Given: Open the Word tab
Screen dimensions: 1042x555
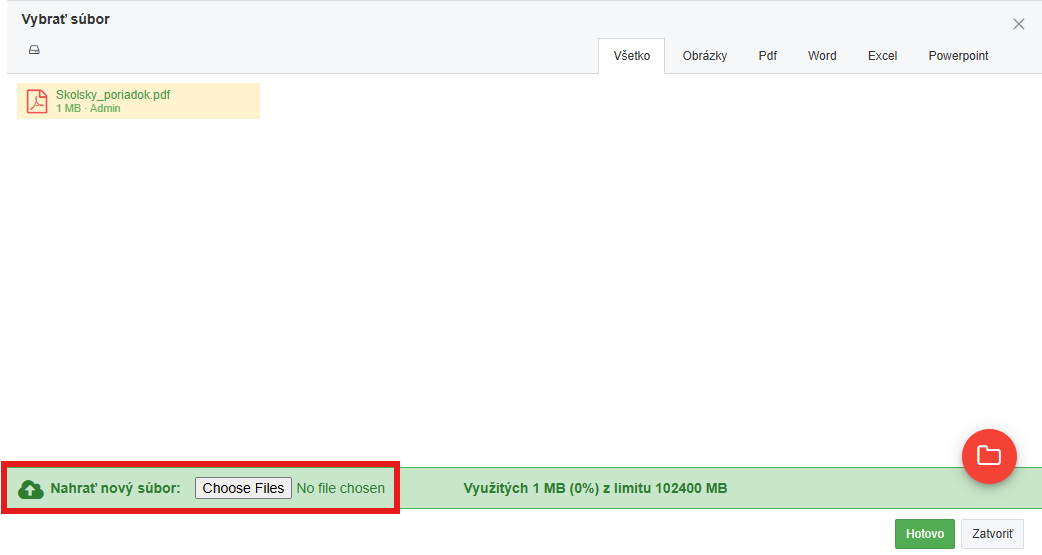Looking at the screenshot, I should pos(822,56).
